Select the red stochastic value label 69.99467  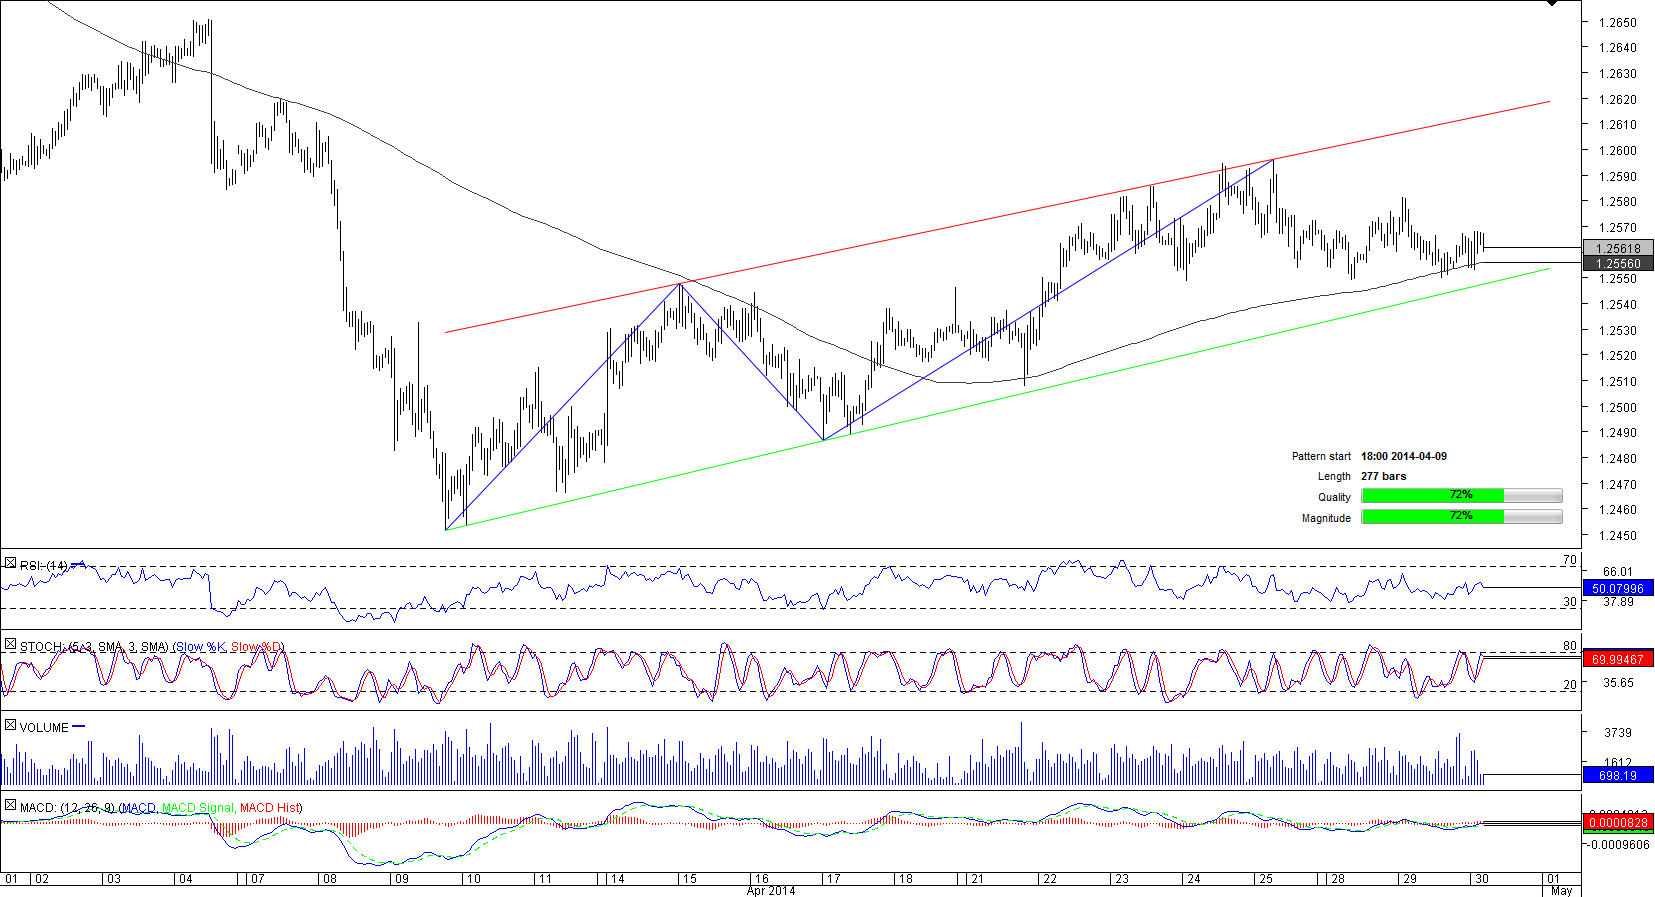(x=1618, y=659)
